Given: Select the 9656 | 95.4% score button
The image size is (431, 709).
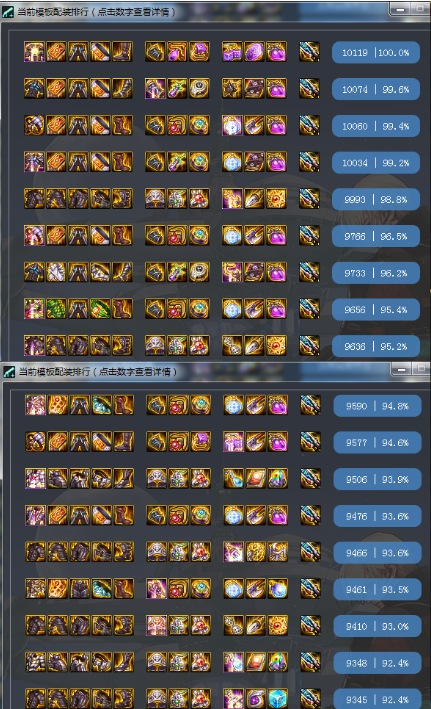Looking at the screenshot, I should (x=375, y=310).
